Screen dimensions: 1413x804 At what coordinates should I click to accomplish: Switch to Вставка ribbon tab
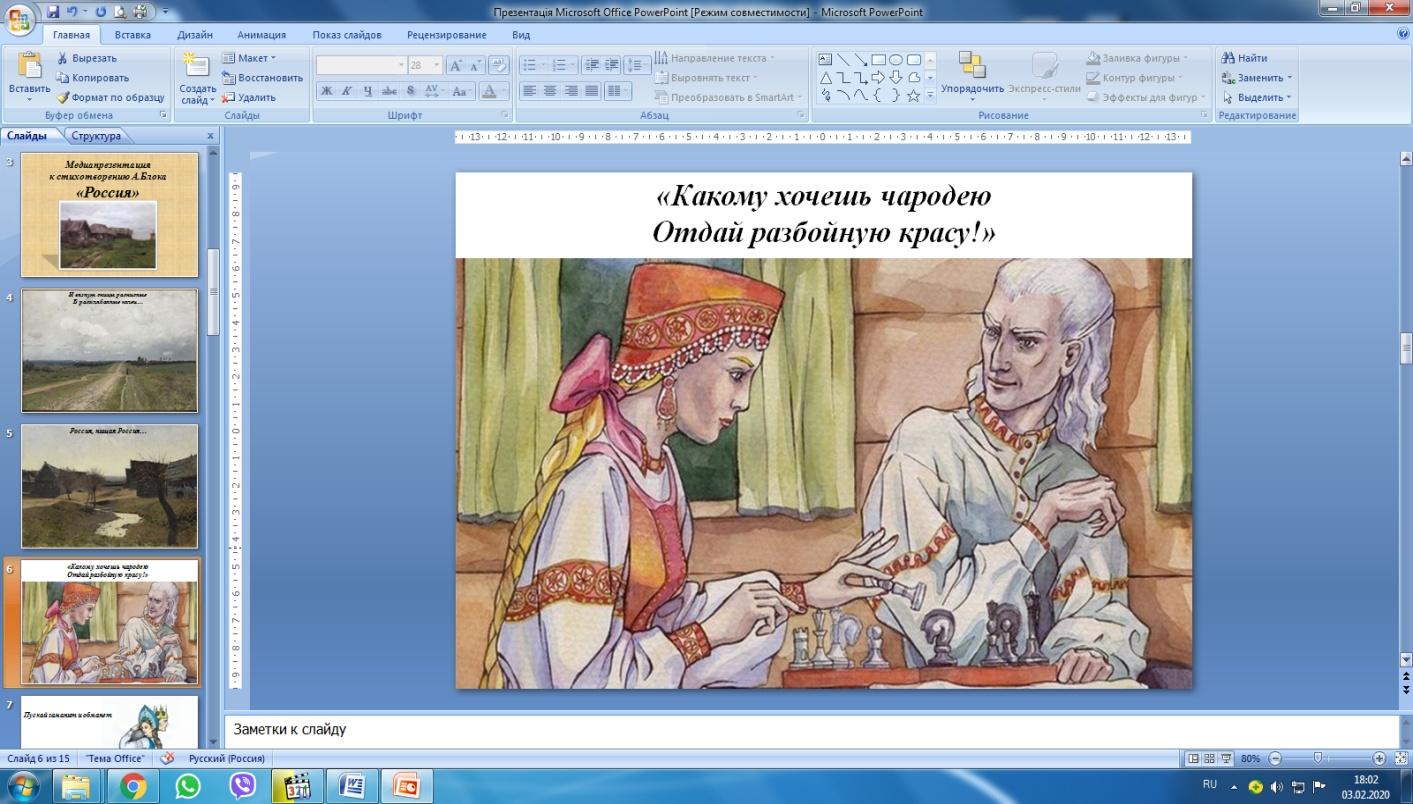(133, 35)
